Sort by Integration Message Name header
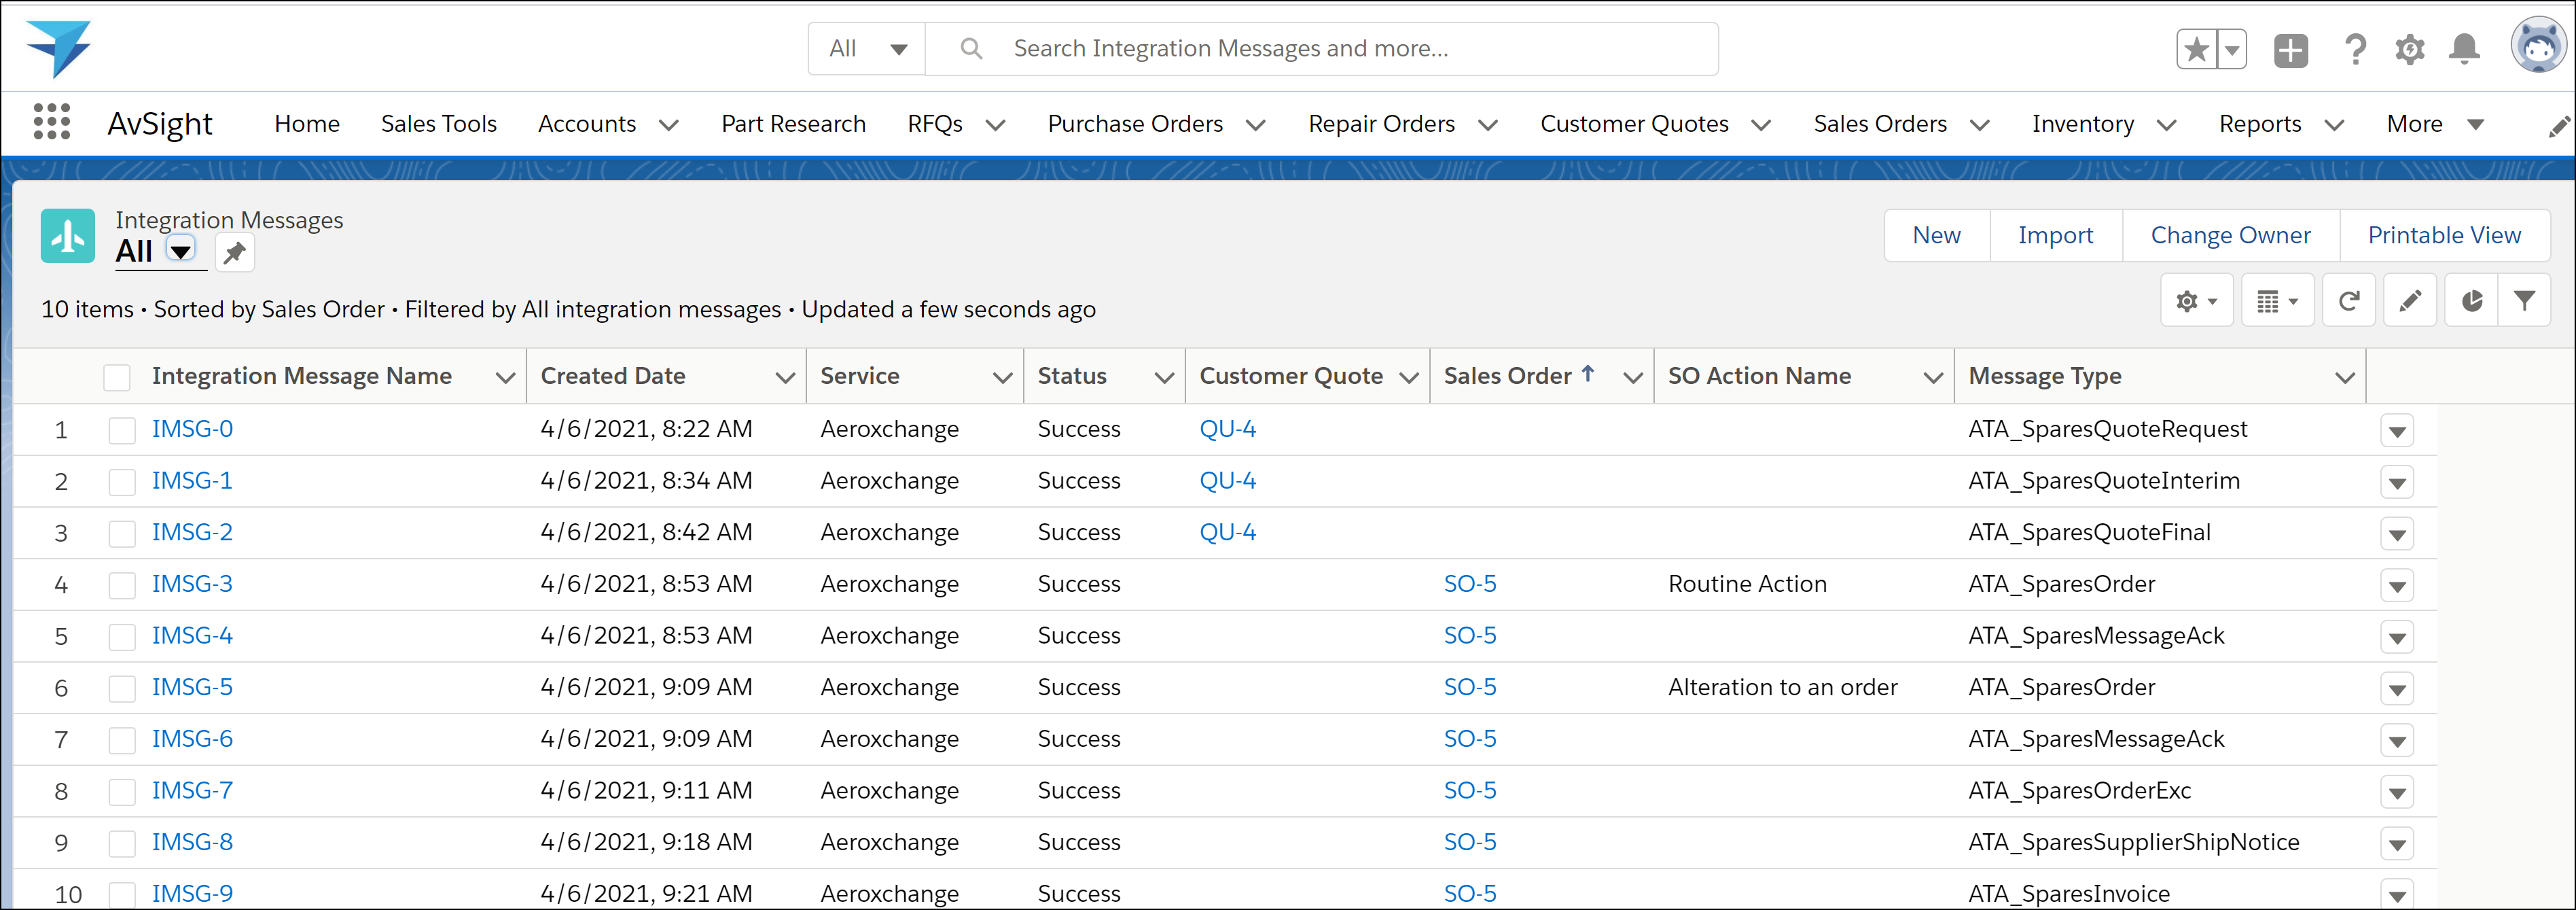Viewport: 2576px width, 910px height. 302,376
